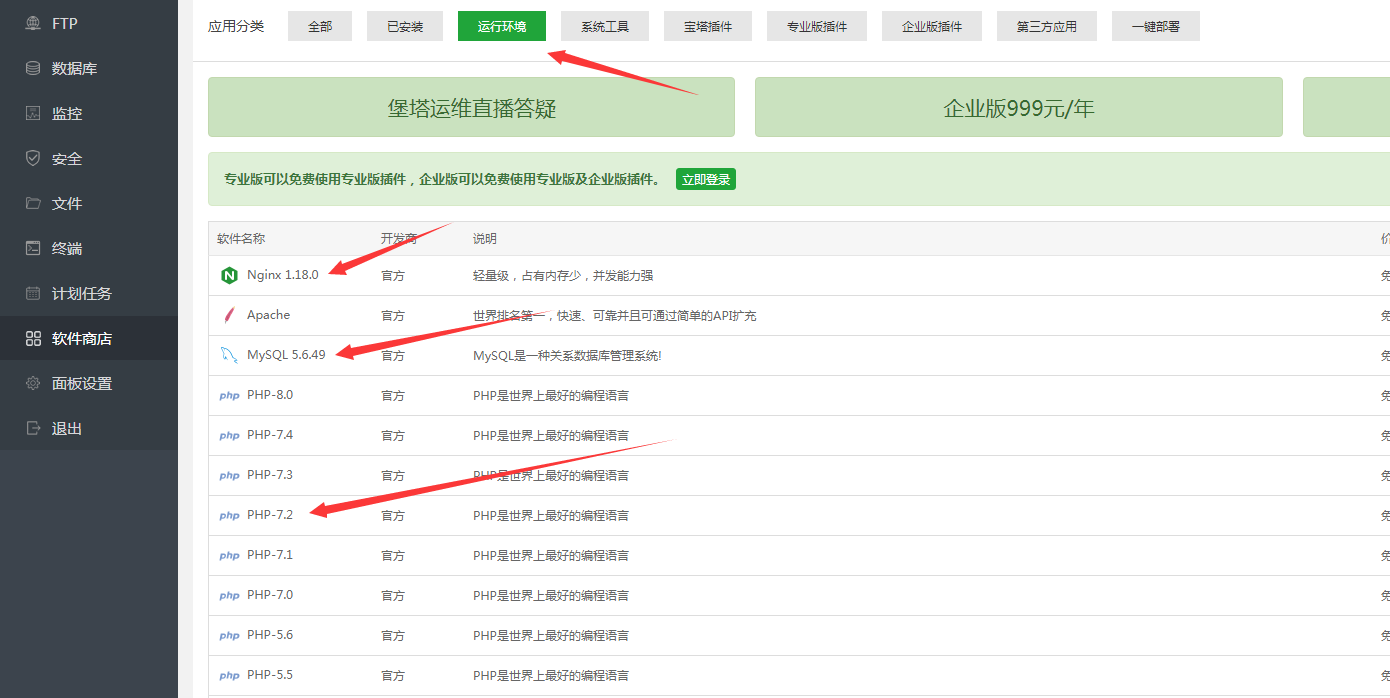Screen dimensions: 1390x698
Task: Click the php logo beside PHP-7.2
Action: pos(229,516)
